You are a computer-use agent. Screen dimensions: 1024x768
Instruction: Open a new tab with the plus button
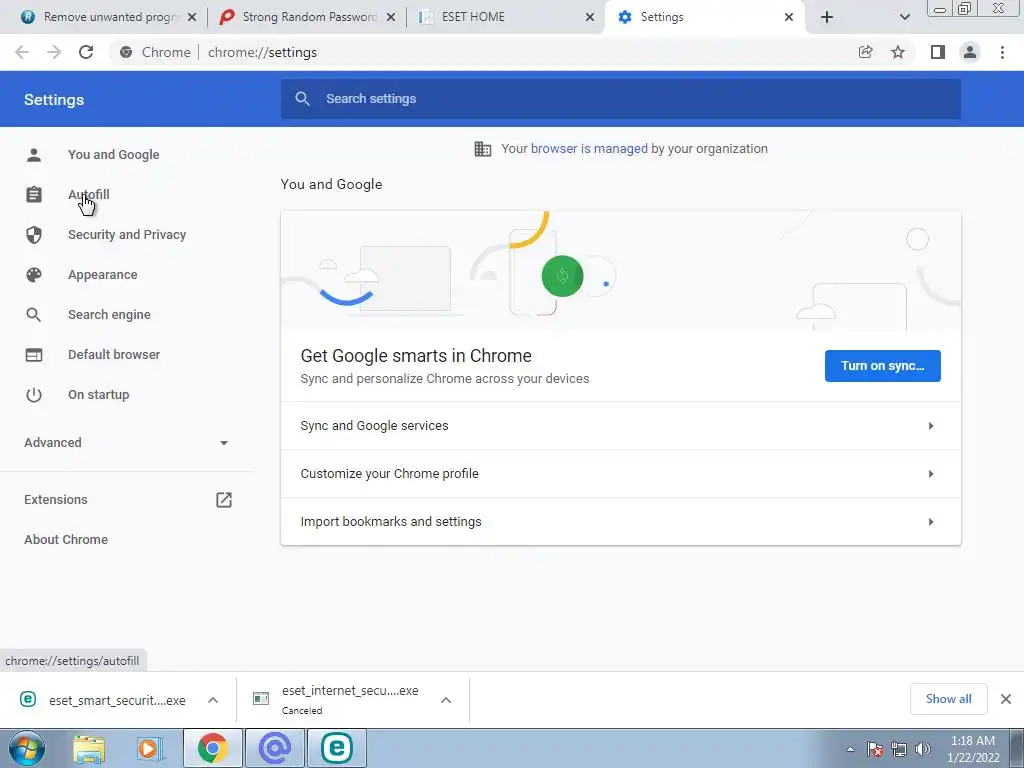tap(827, 17)
